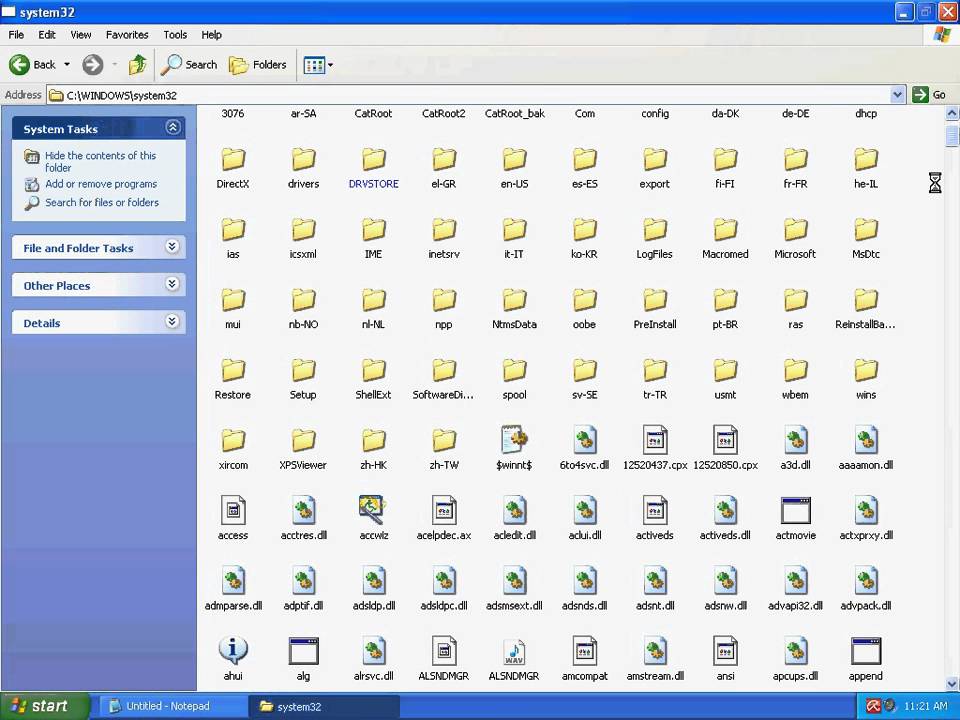Open the Windows Start menu
Viewport: 960px width, 720px height.
[45, 706]
